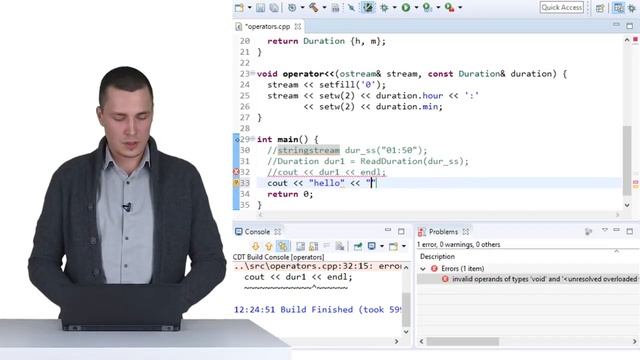Toggle the highlighted Mark Occurrences toolbar icon
Viewport: 640px width, 360px height.
[x=368, y=7]
